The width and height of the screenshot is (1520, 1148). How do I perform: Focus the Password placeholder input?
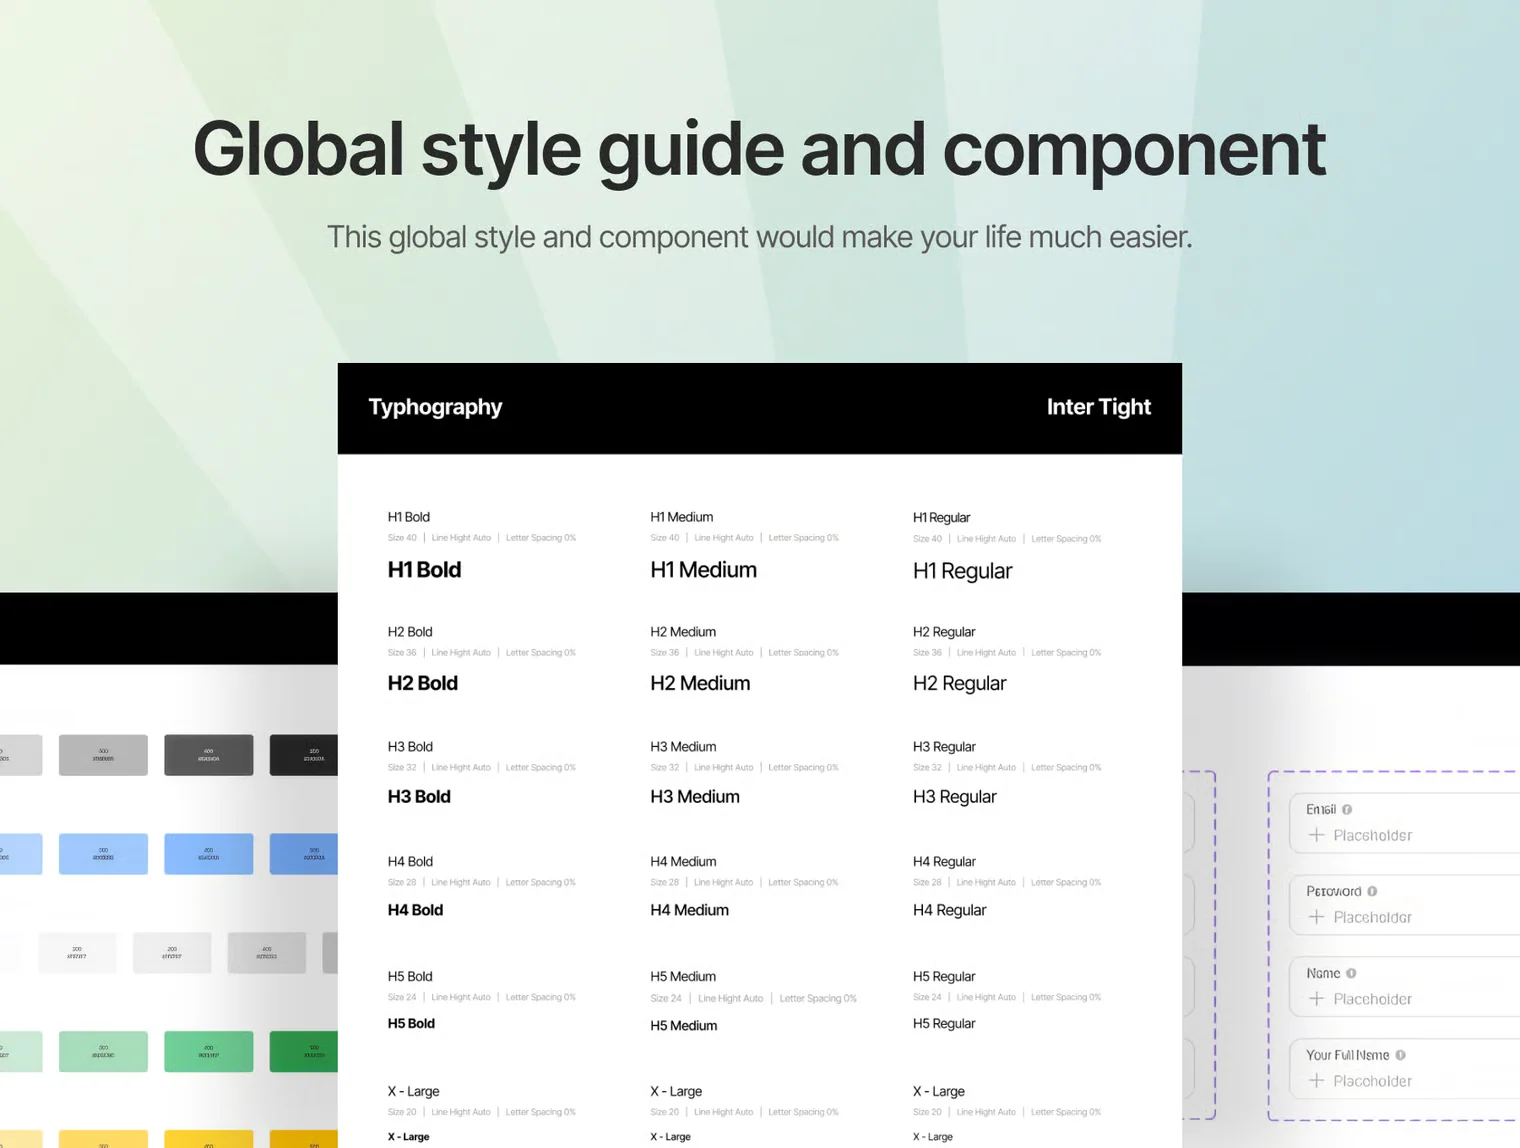(x=1405, y=905)
